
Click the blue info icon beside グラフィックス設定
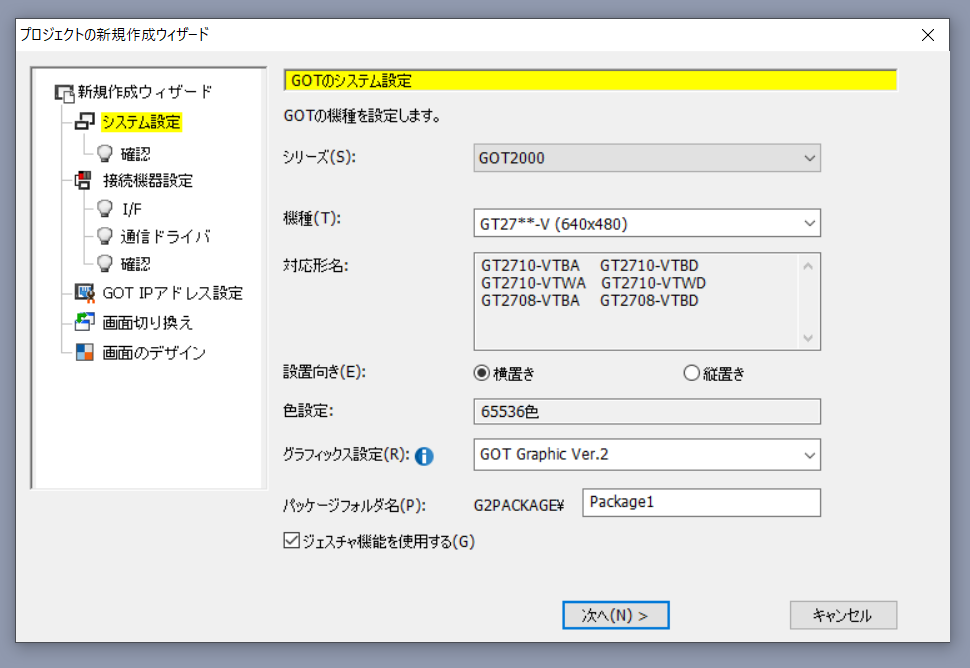[424, 456]
